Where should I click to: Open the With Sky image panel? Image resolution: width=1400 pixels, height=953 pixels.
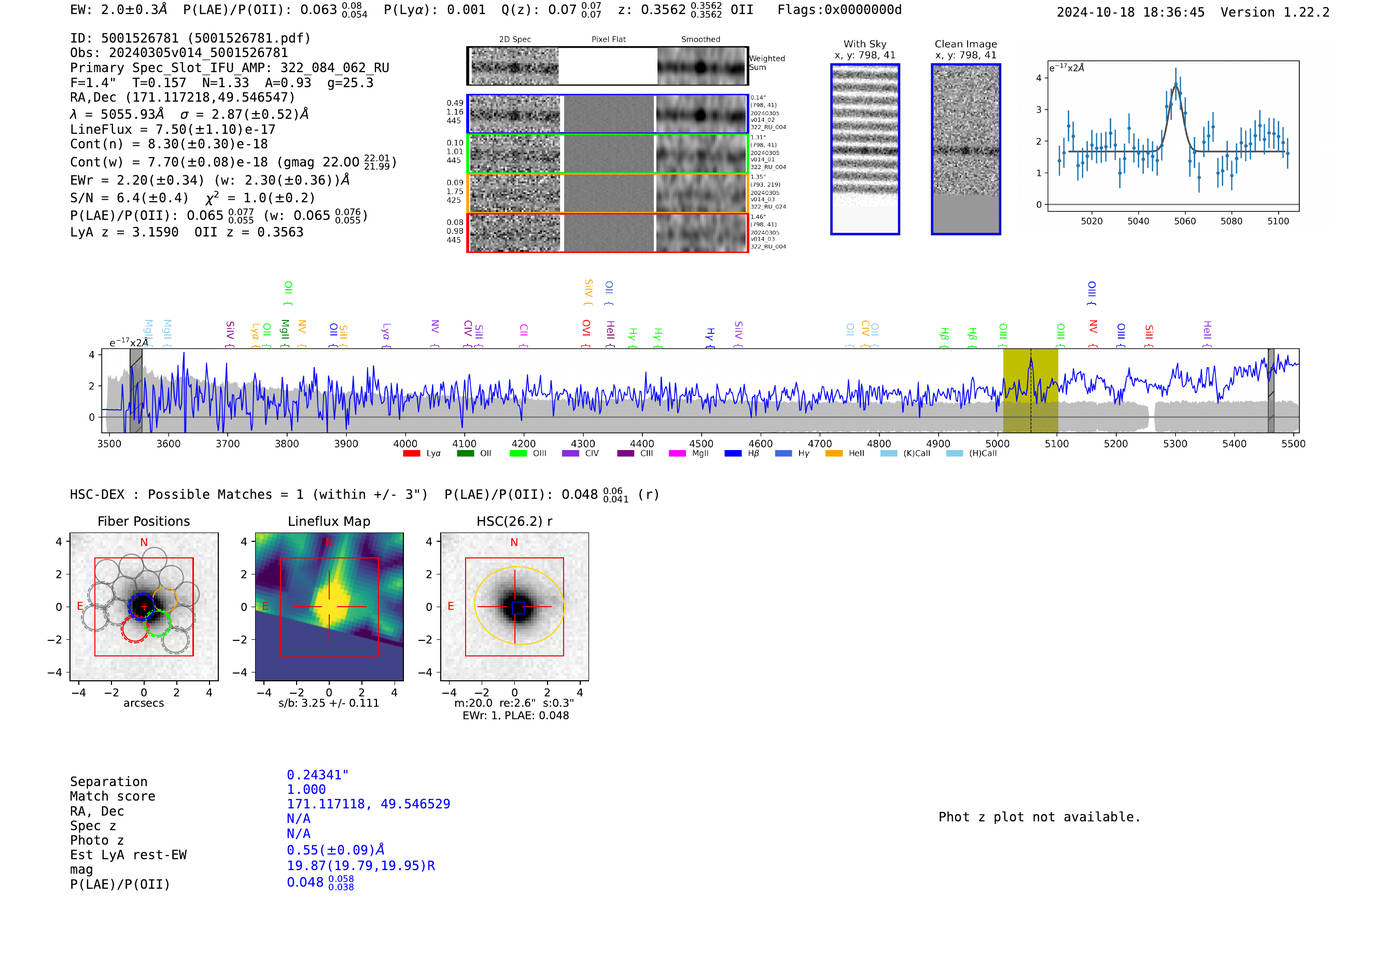coord(865,149)
